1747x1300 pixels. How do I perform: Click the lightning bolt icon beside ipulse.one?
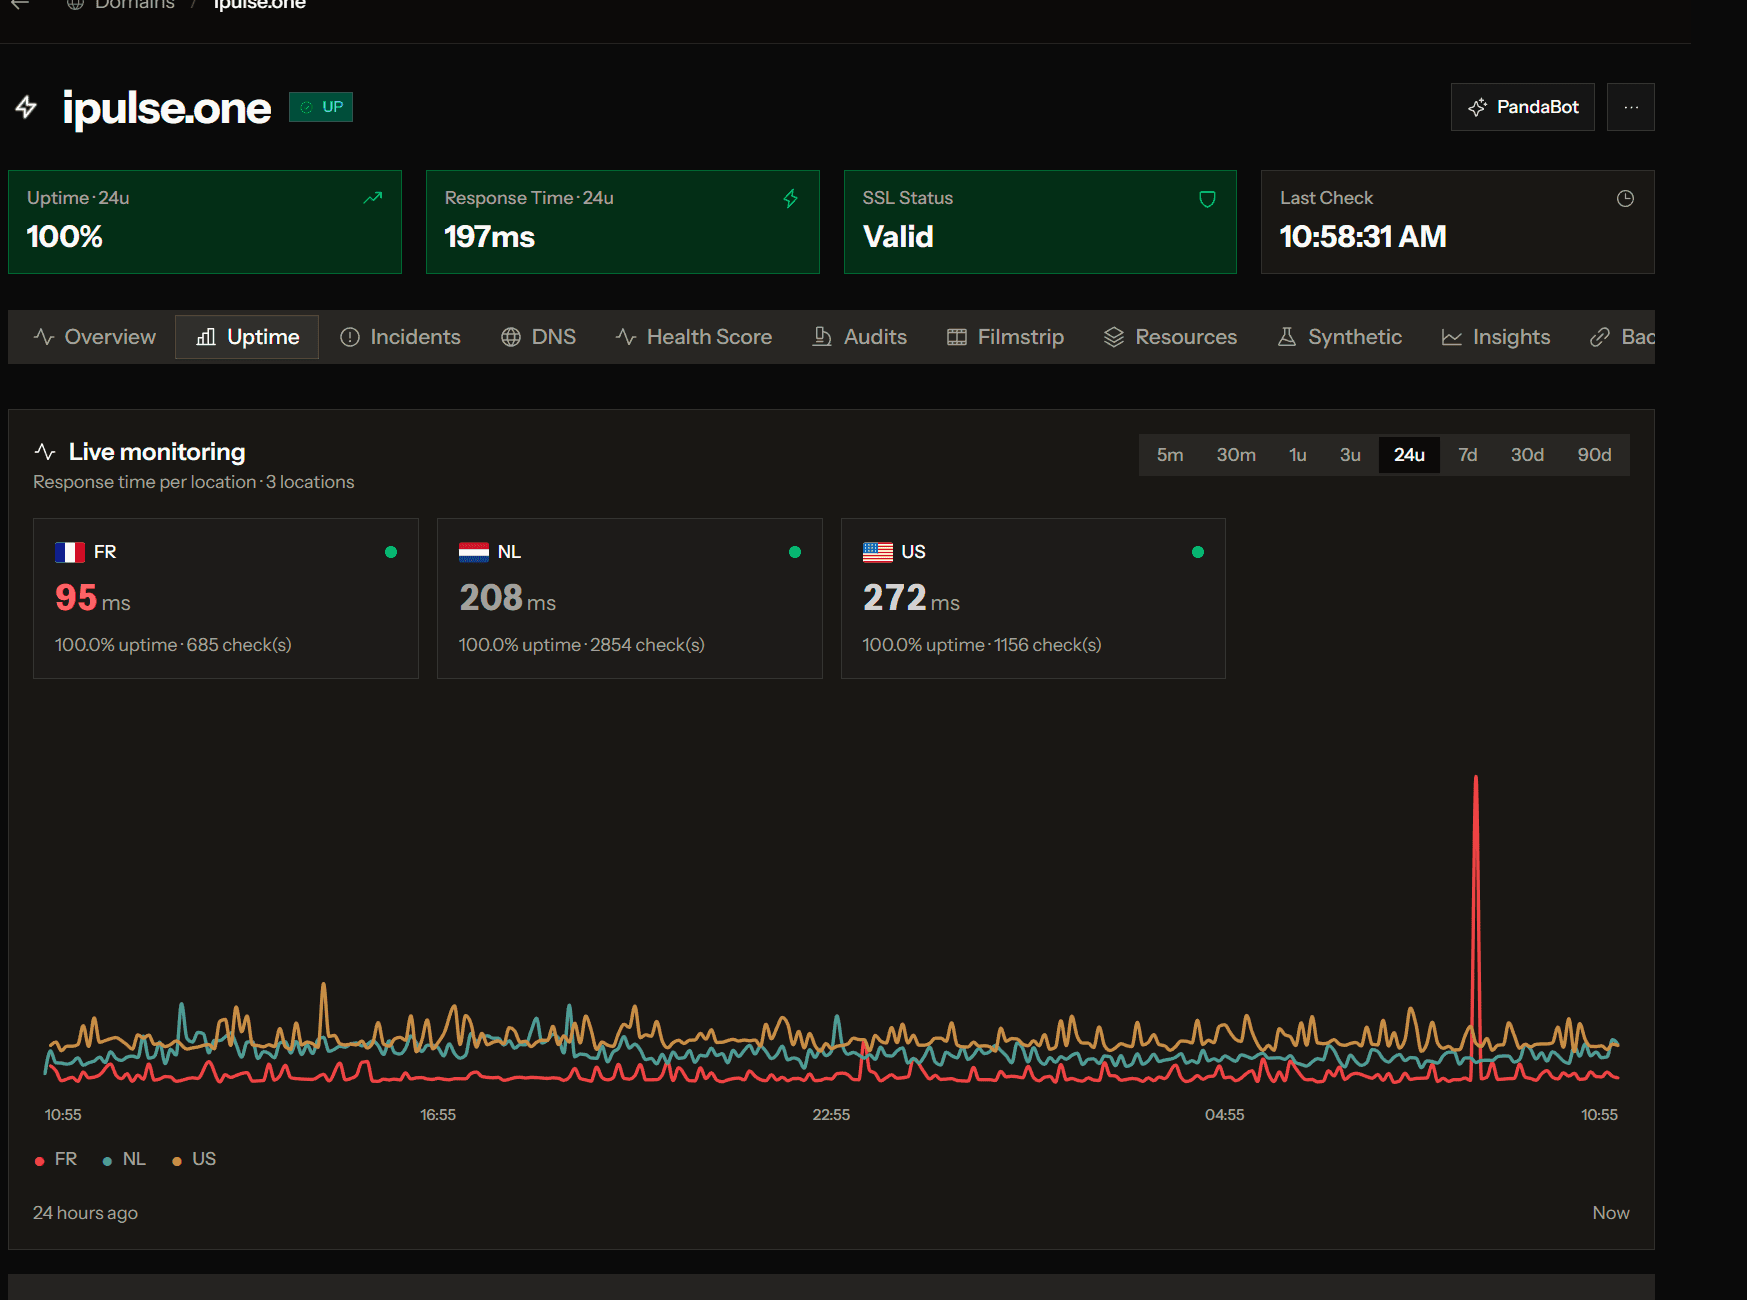tap(27, 107)
